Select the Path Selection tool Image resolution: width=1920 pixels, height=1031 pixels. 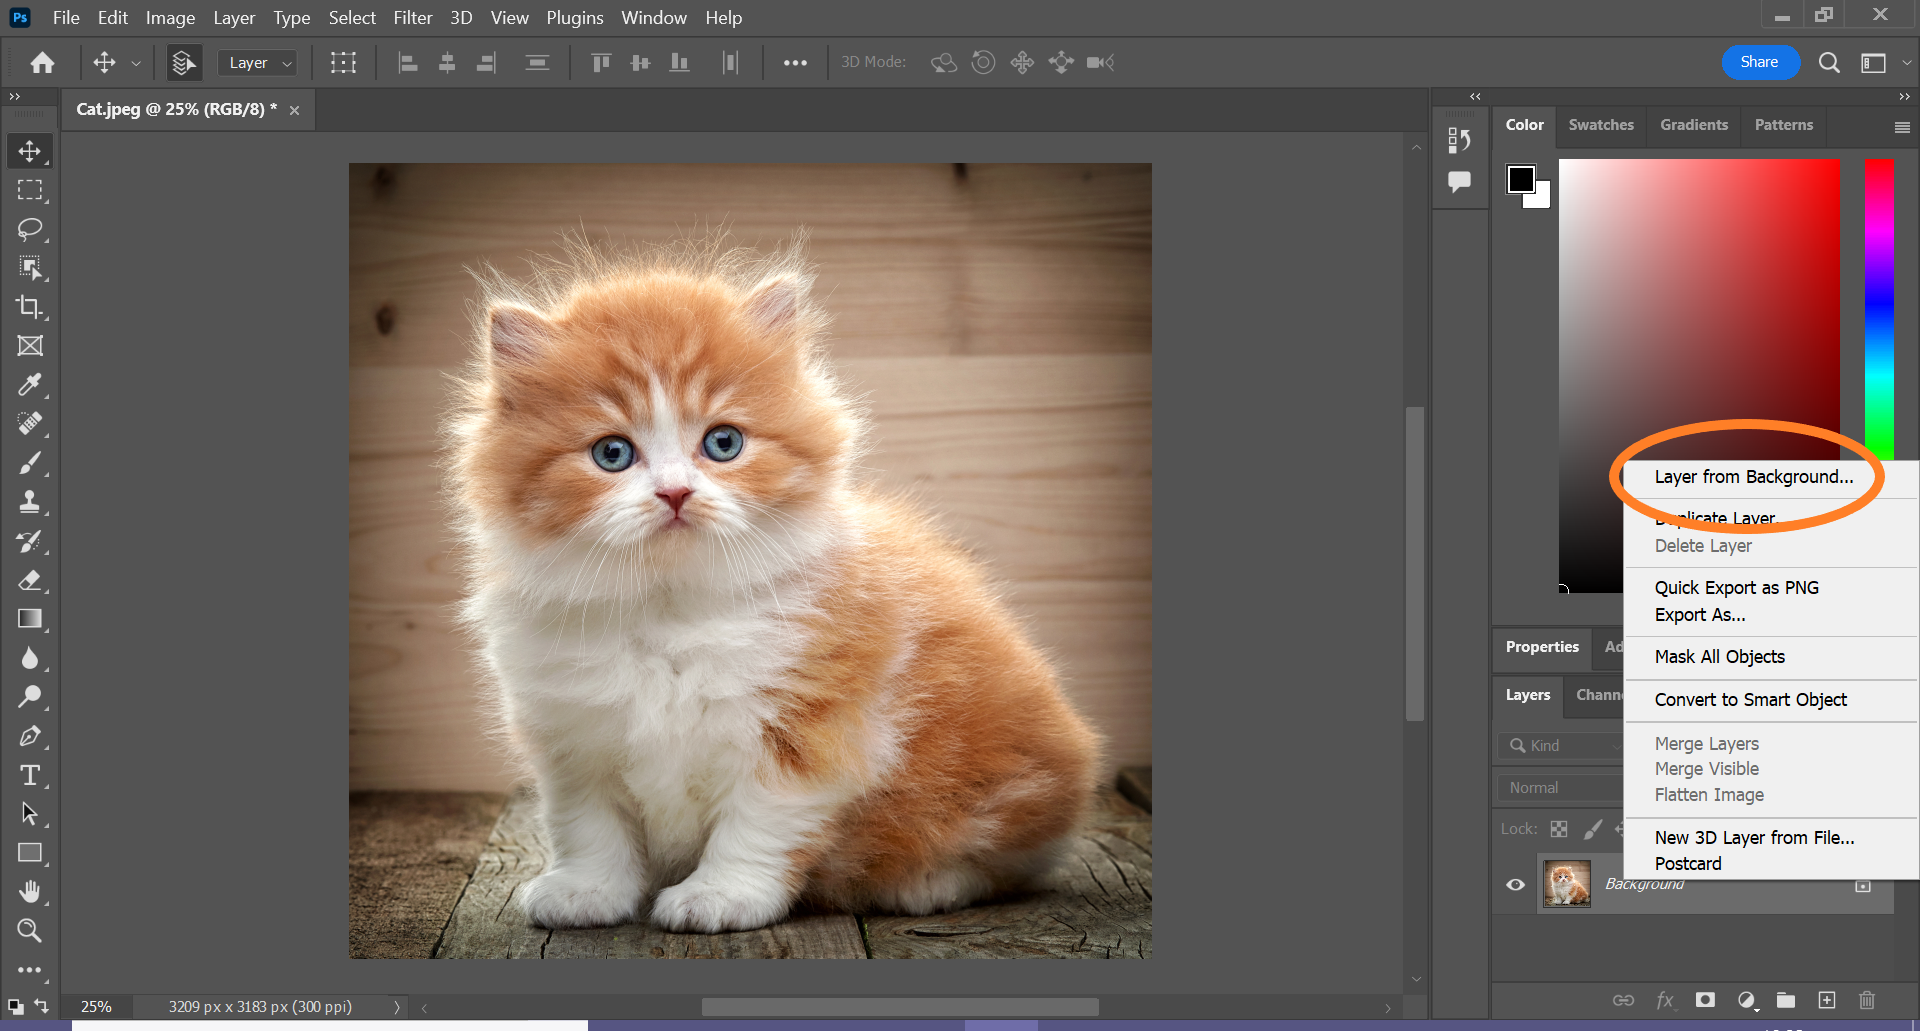click(x=30, y=814)
